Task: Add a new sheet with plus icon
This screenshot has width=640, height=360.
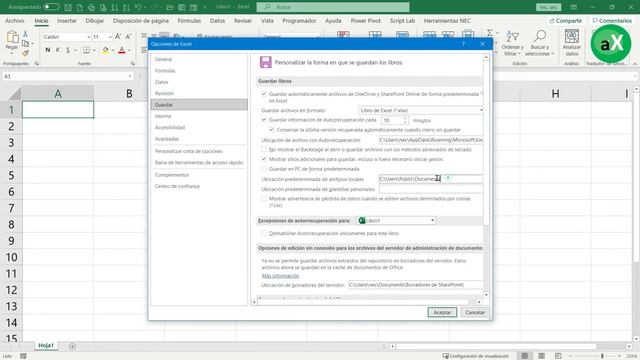Action: point(72,347)
